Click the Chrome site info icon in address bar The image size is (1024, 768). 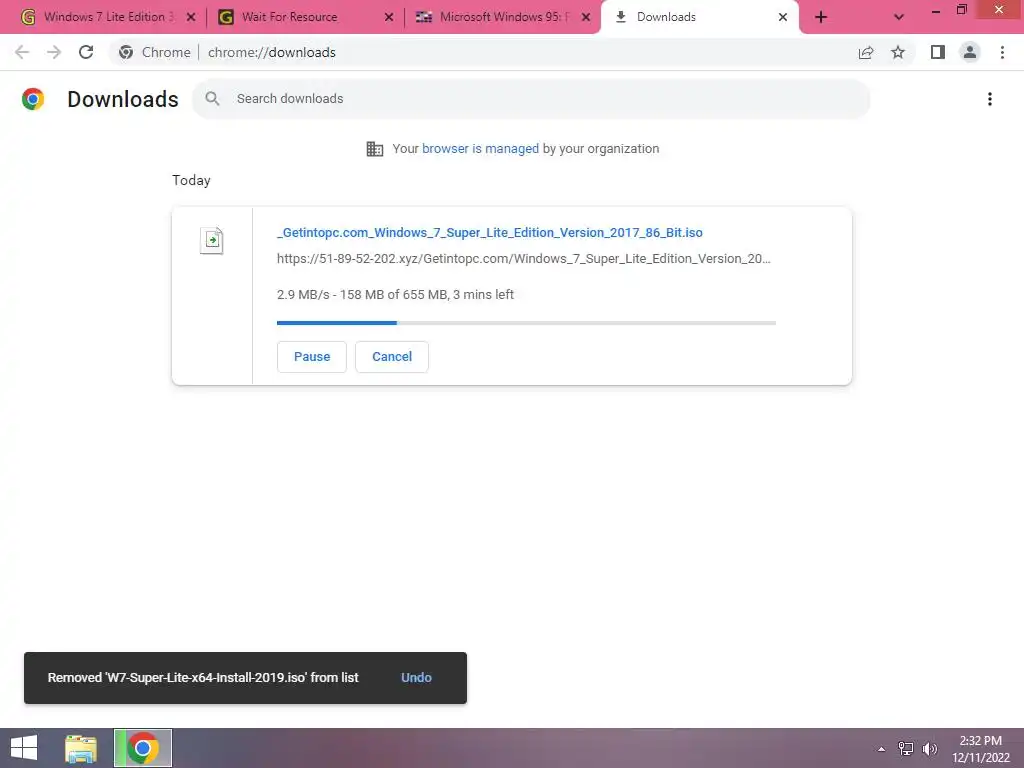point(126,52)
